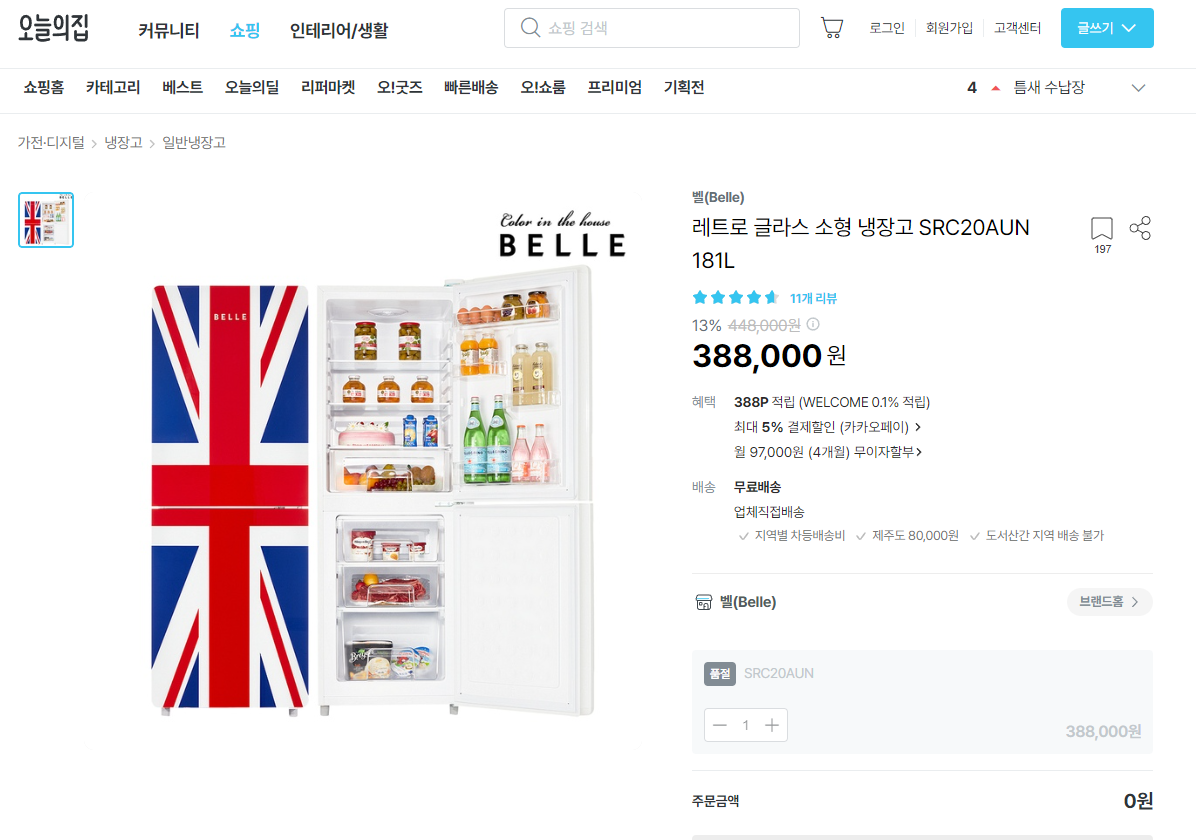Click the star rating icons
1196x840 pixels.
pos(735,298)
